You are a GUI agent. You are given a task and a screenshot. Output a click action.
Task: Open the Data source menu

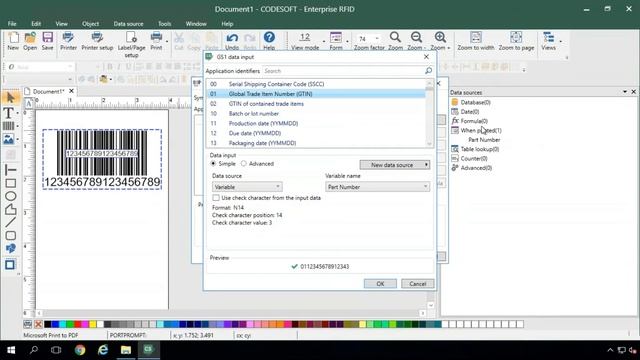(128, 24)
